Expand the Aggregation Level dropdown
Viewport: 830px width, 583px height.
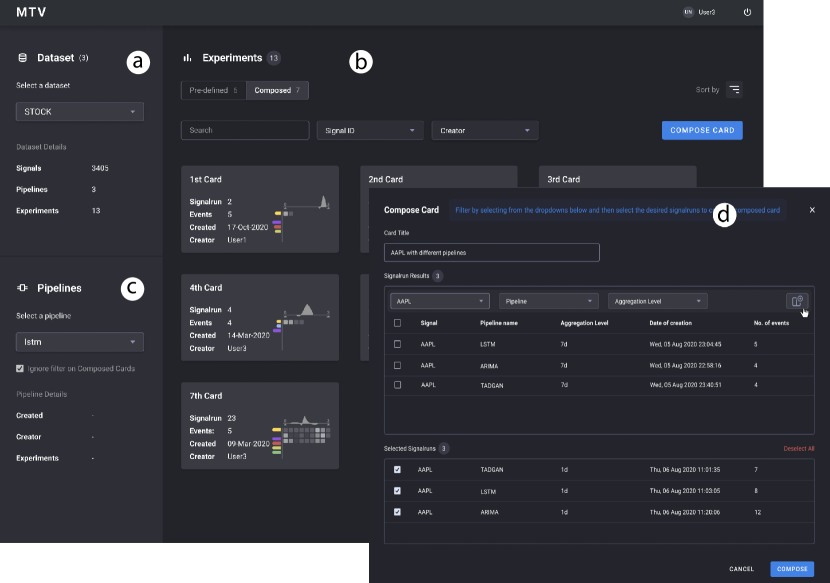click(x=658, y=301)
